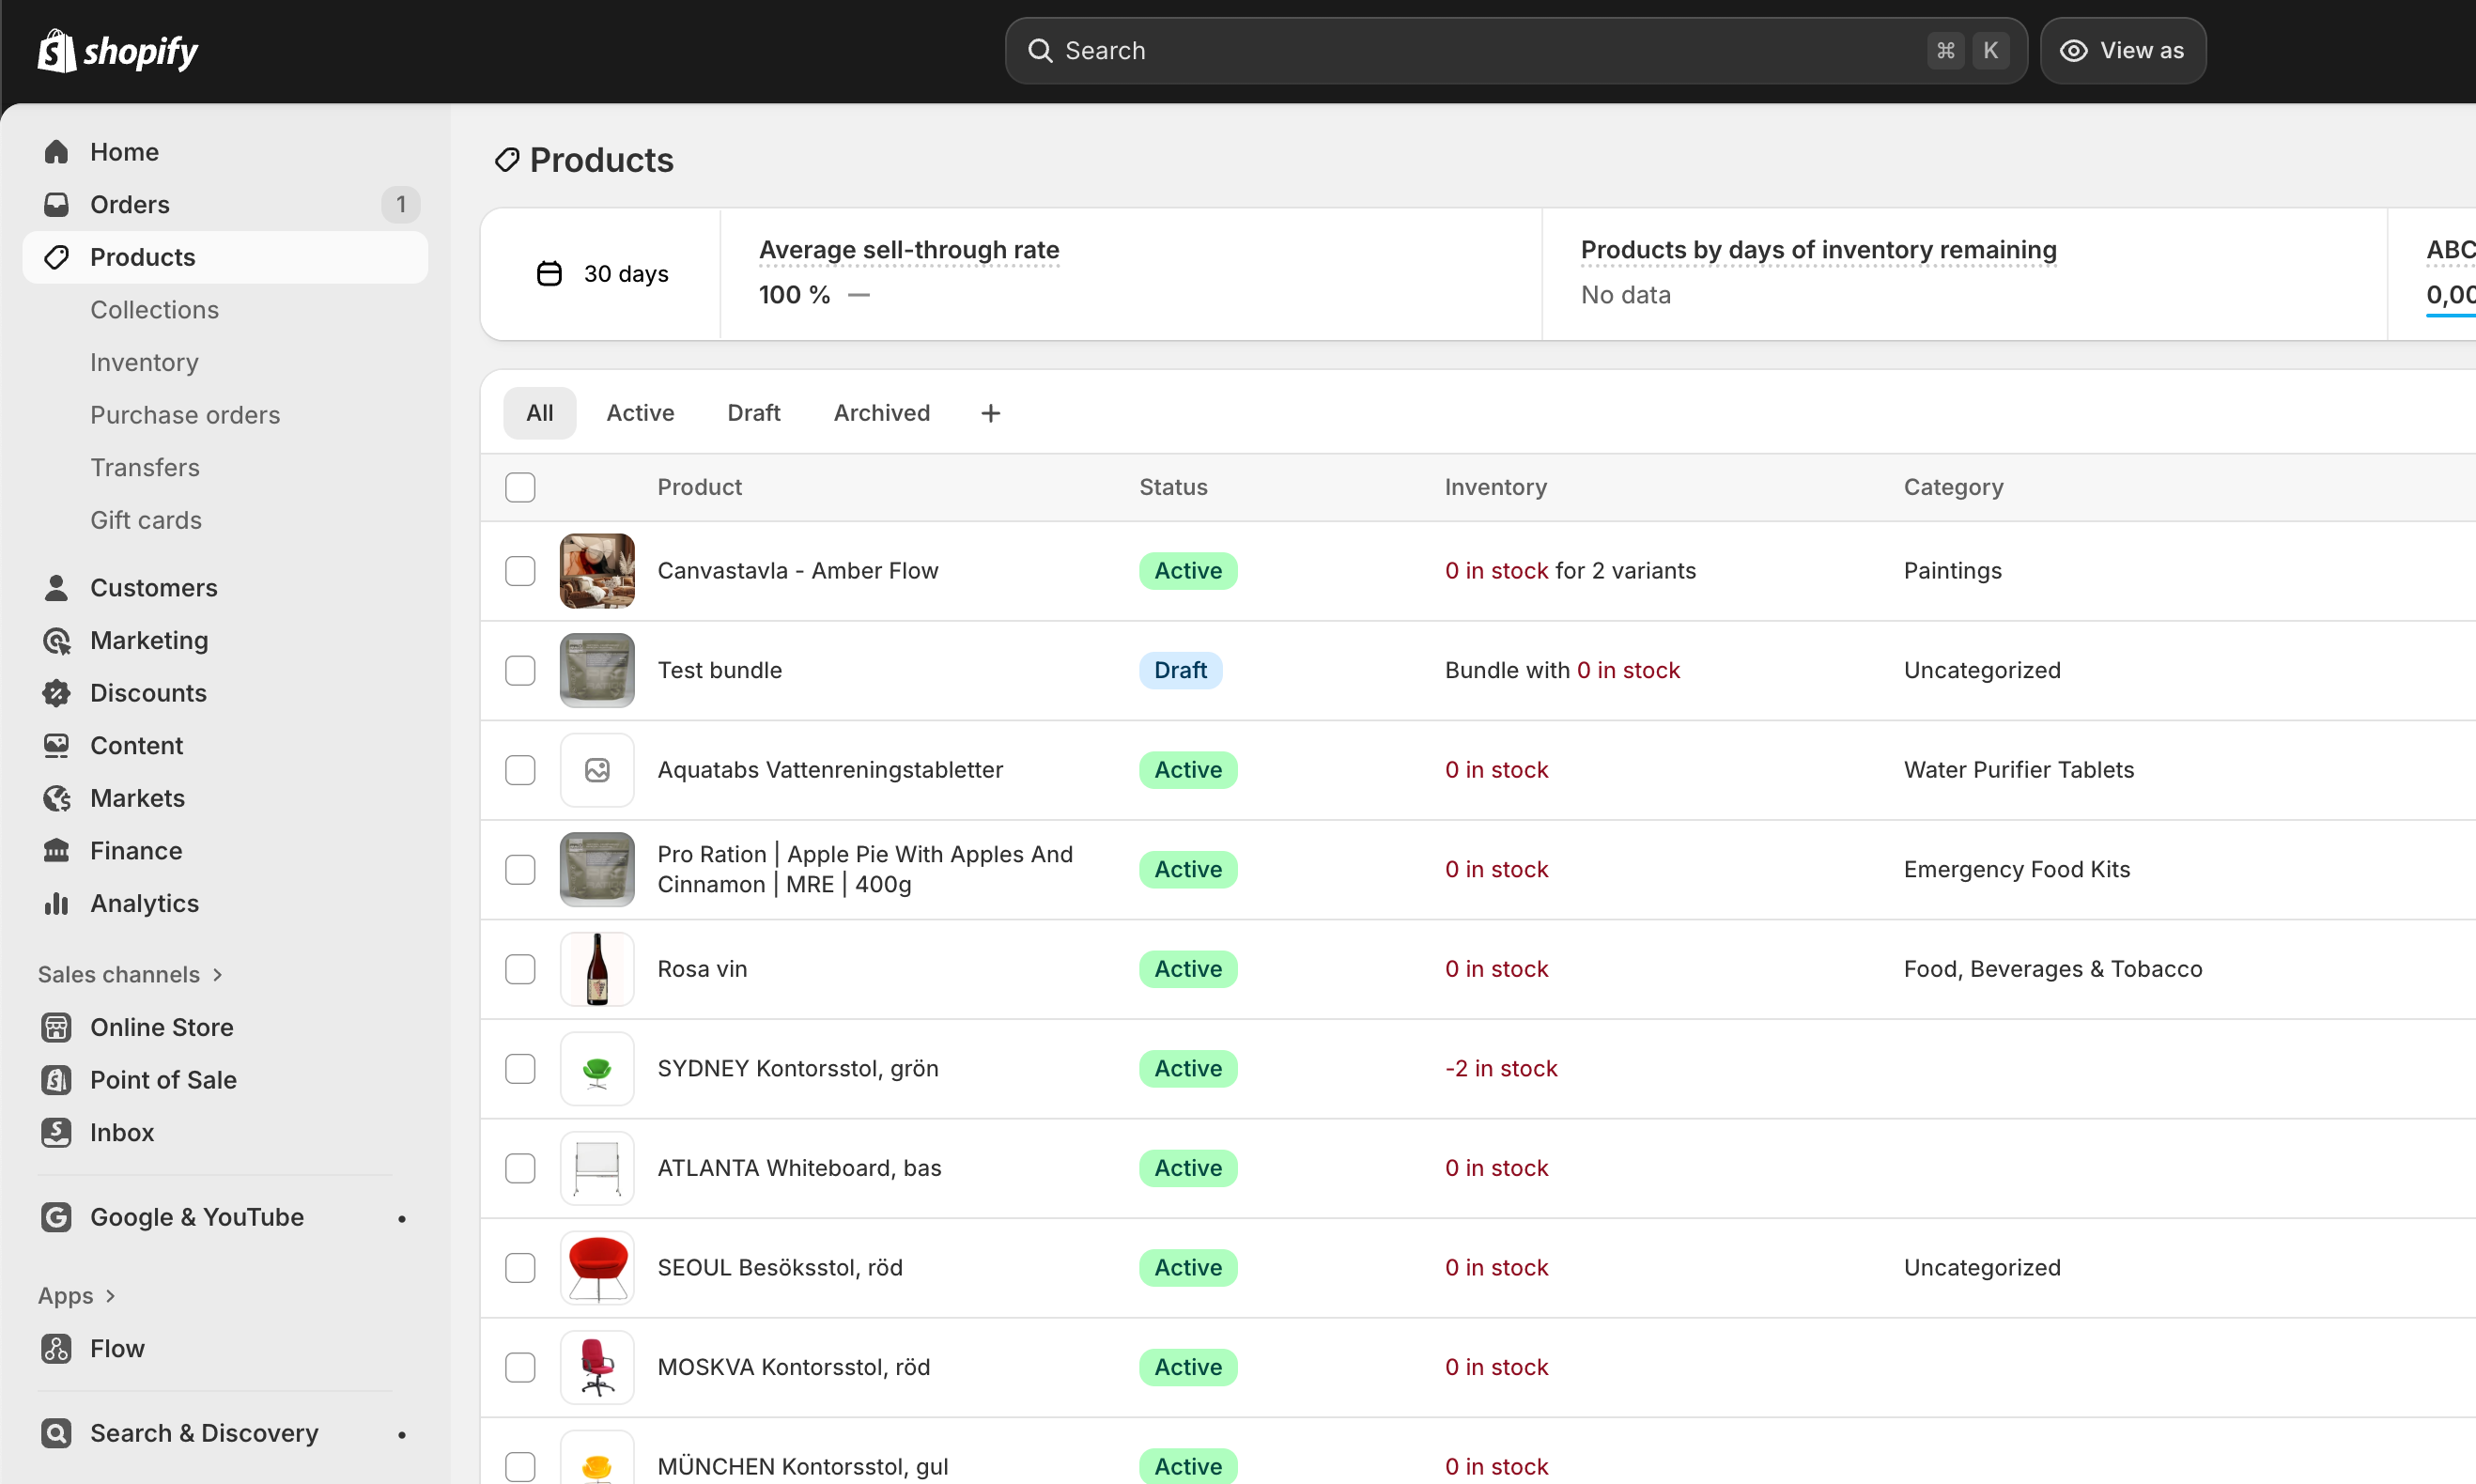The image size is (2476, 1484).
Task: Click plus icon to add view
Action: pyautogui.click(x=990, y=413)
